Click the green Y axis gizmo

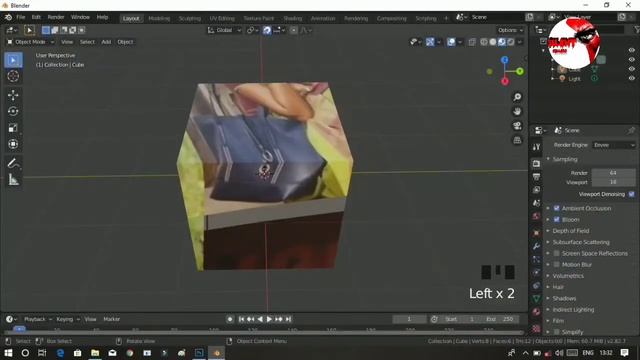coord(520,71)
